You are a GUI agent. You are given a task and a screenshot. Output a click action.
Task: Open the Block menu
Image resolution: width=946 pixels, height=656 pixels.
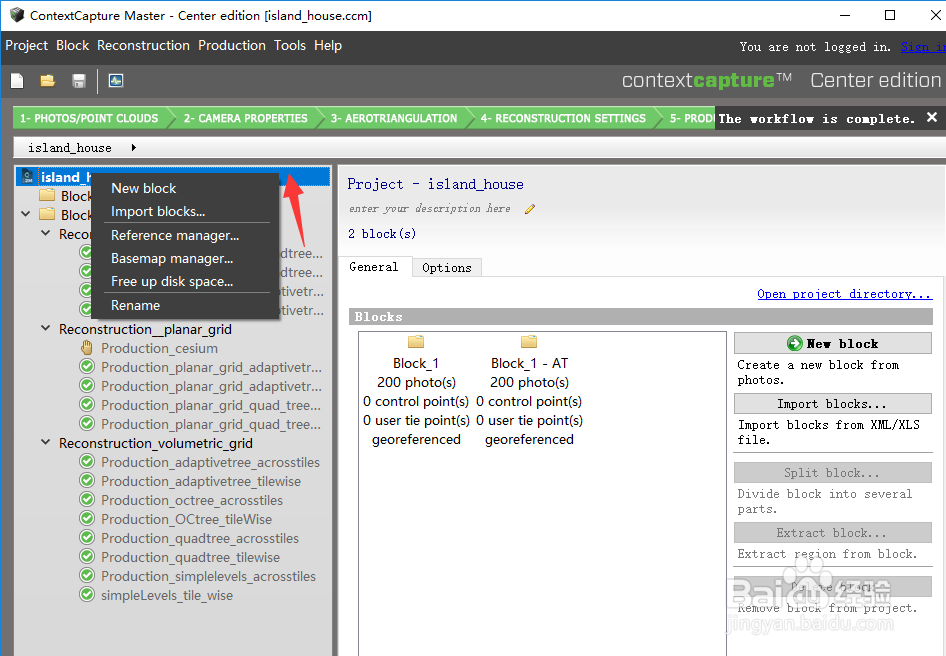(72, 45)
